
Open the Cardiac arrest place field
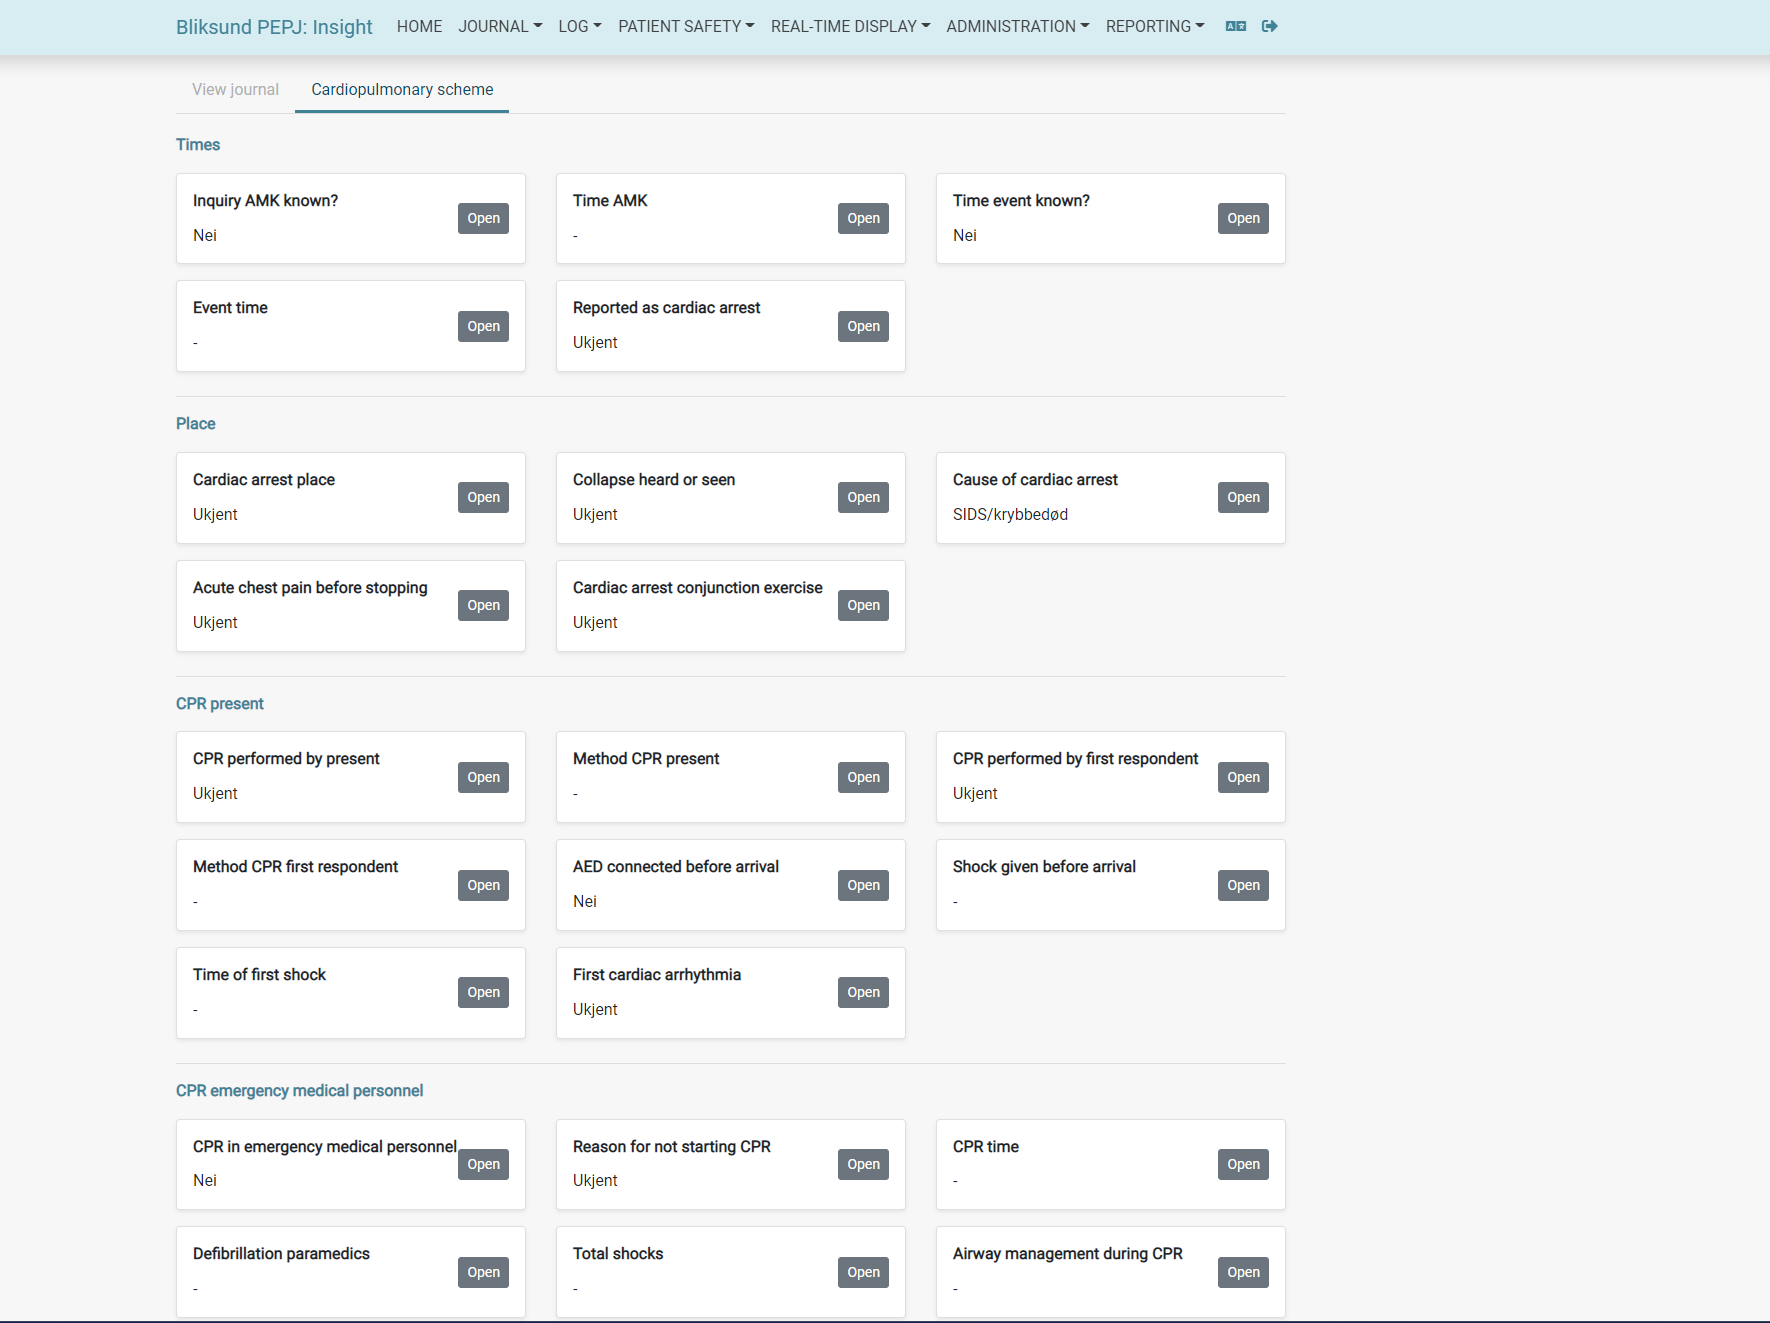click(483, 497)
